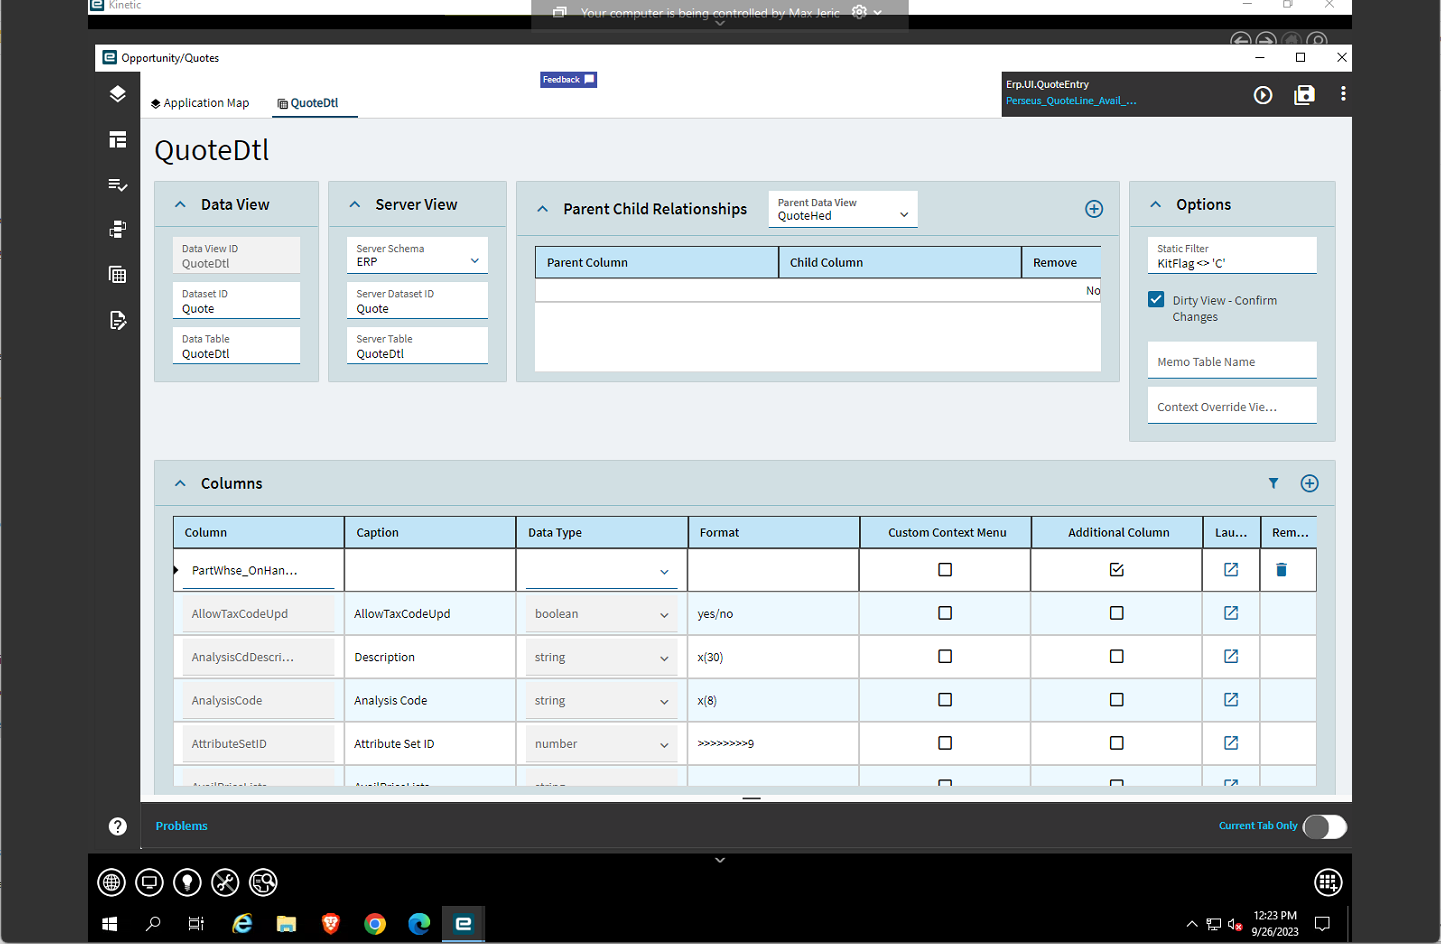Screen dimensions: 1441x944
Task: Check Custom Context Menu for AnalysisCdDescri
Action: (x=945, y=656)
